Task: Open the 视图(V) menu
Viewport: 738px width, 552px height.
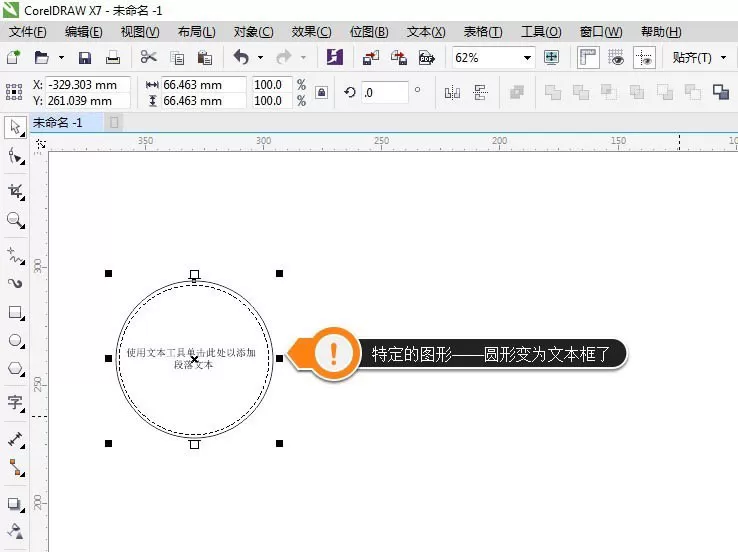Action: coord(140,32)
